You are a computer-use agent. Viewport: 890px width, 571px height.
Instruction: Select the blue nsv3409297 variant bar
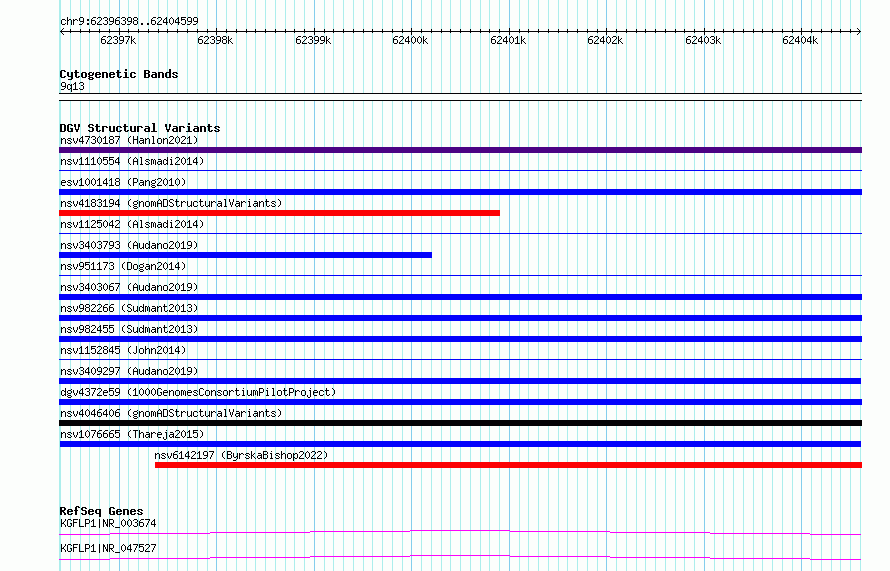click(460, 381)
